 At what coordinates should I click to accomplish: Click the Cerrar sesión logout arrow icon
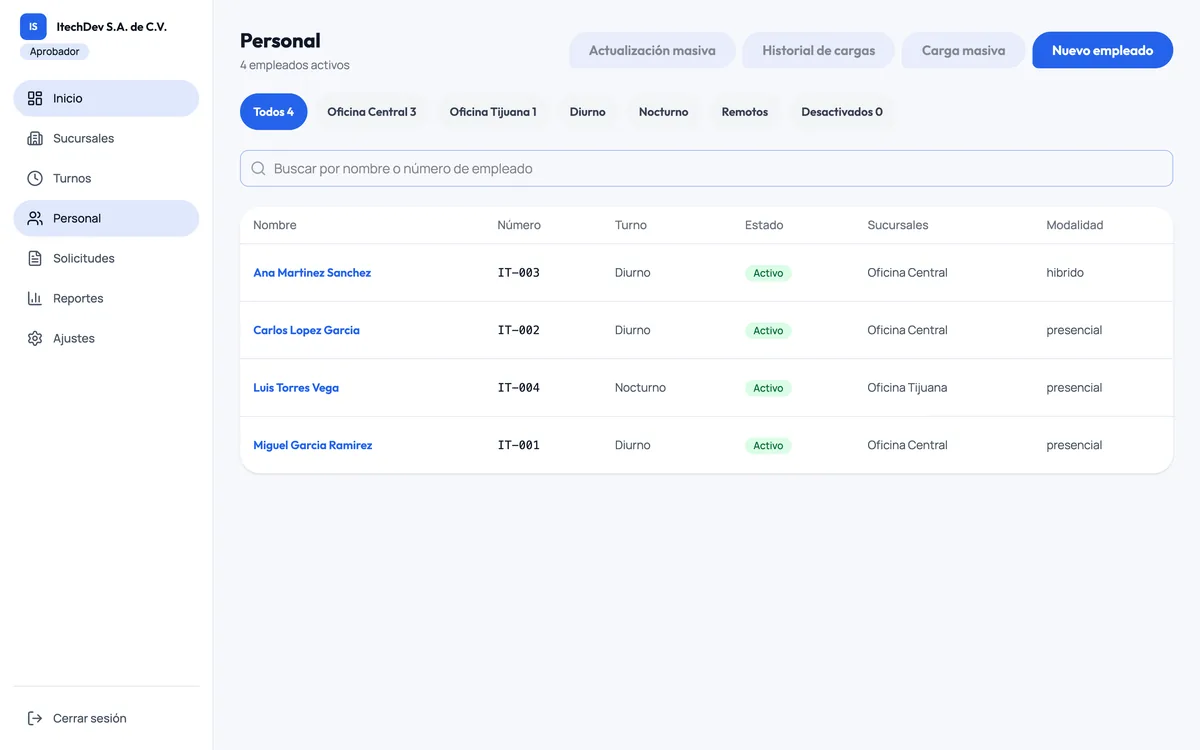35,718
